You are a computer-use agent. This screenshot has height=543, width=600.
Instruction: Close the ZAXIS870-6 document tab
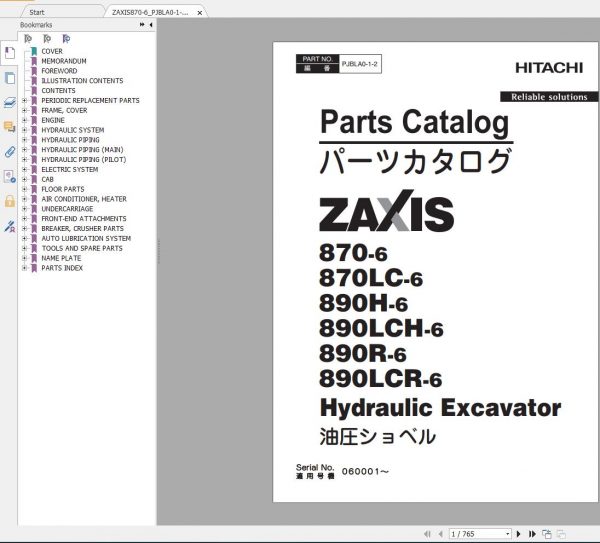click(x=199, y=13)
